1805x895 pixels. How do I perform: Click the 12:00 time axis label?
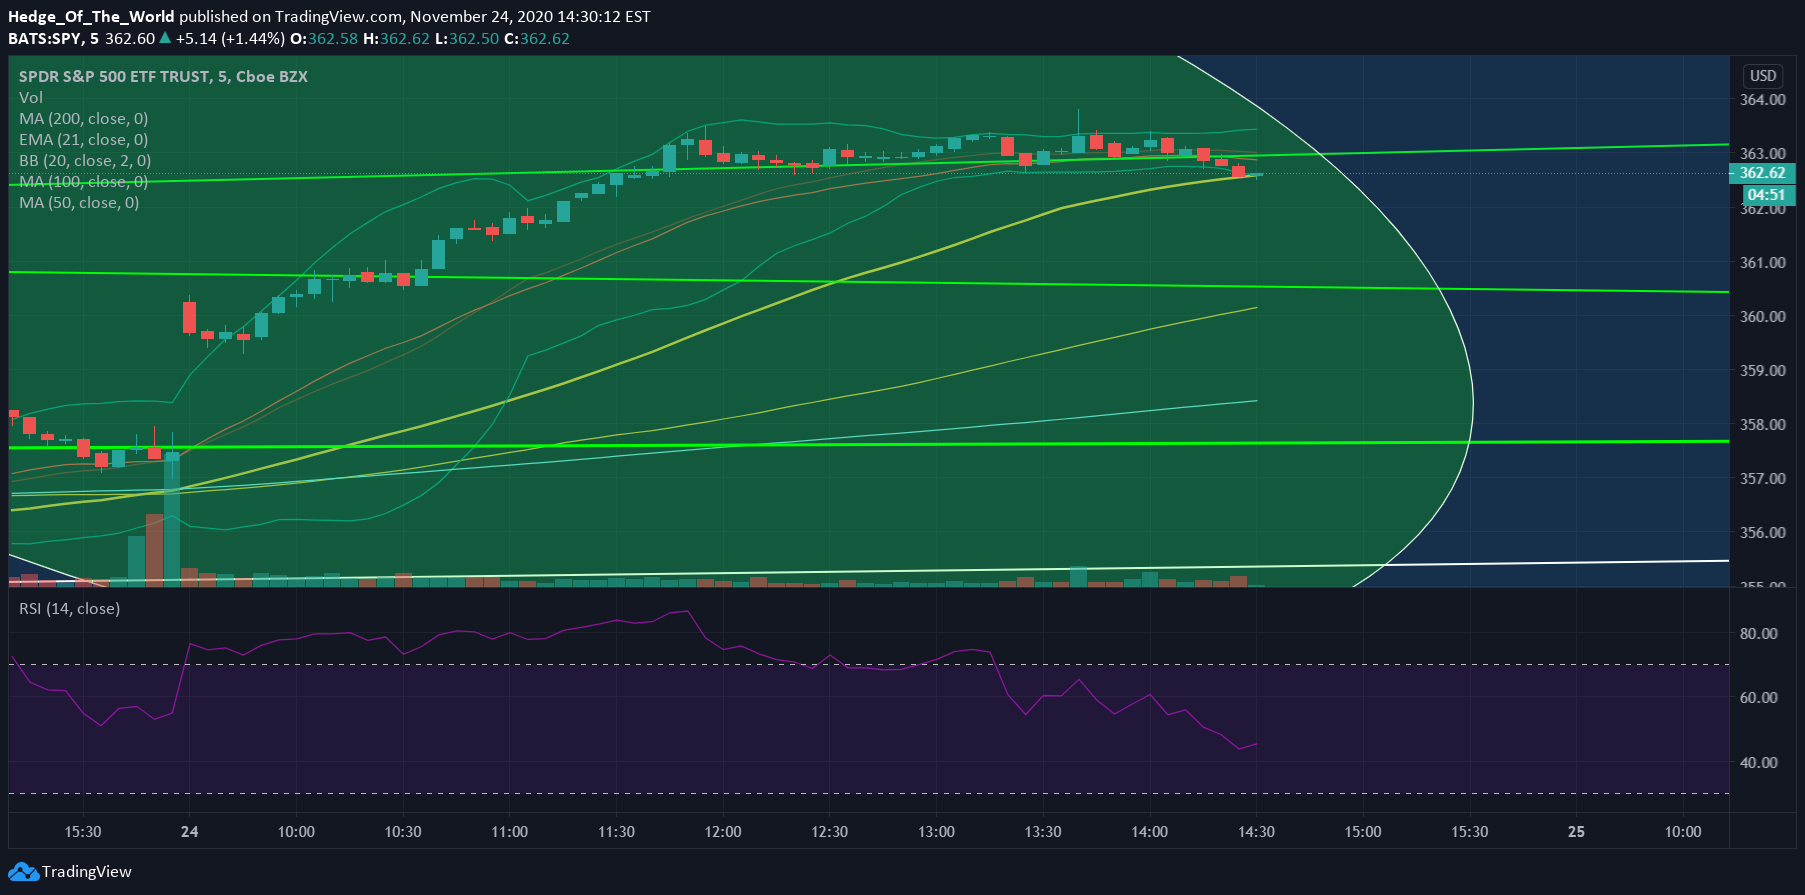pyautogui.click(x=723, y=832)
